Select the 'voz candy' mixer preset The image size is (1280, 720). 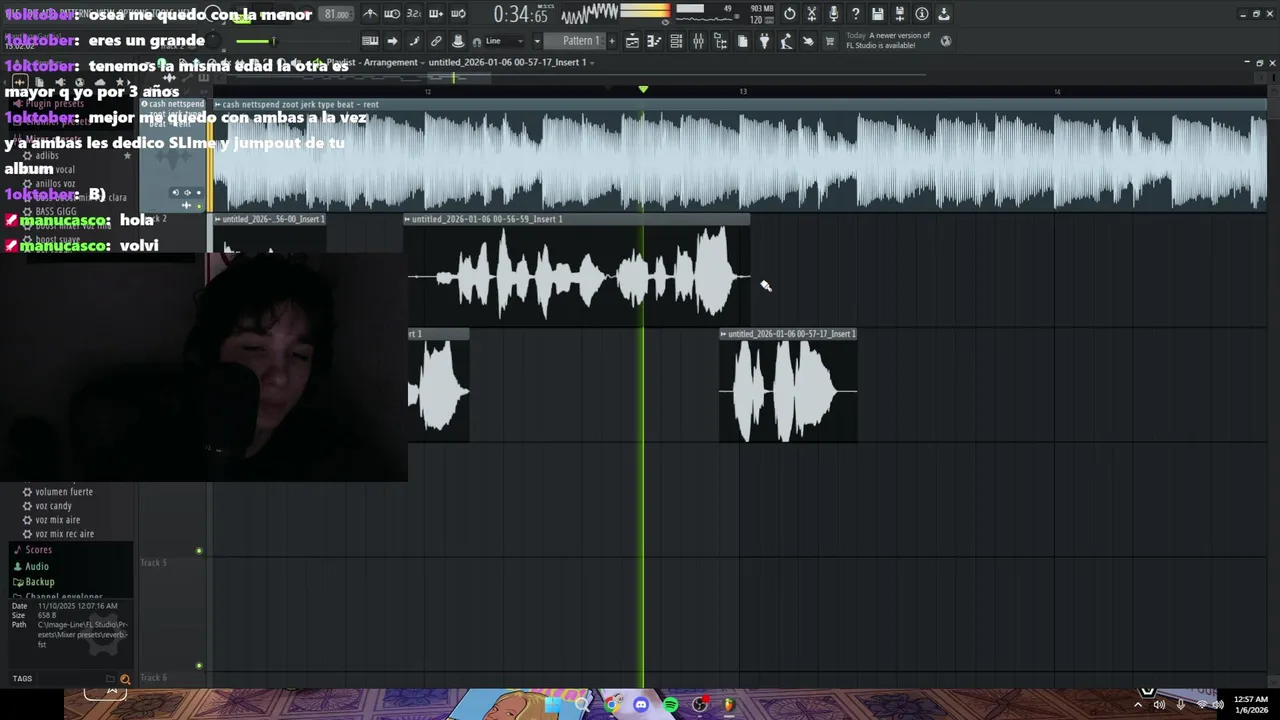53,506
